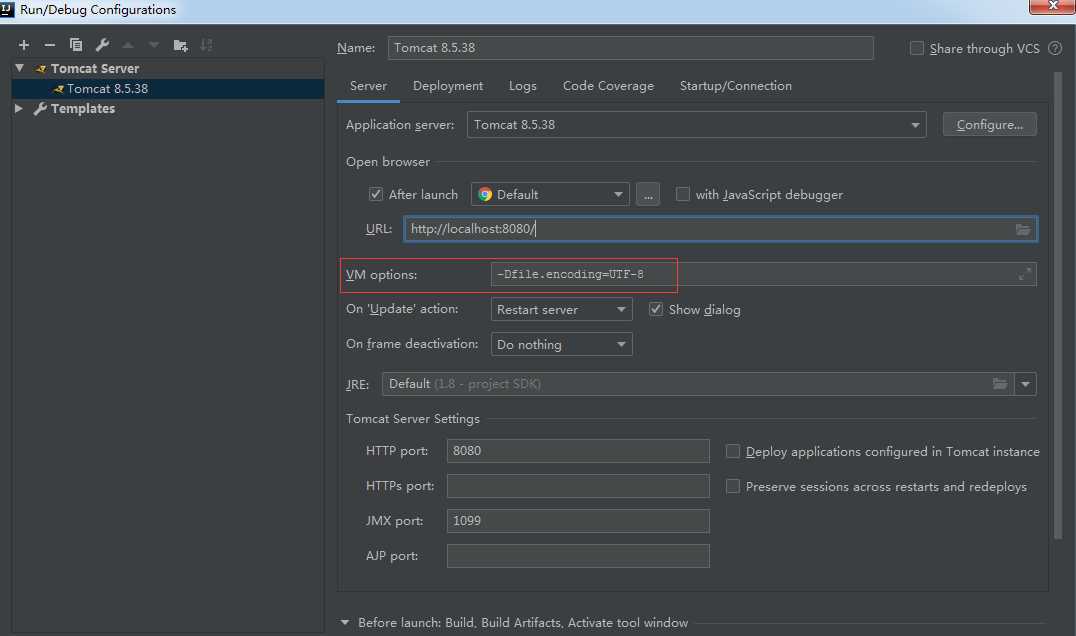The width and height of the screenshot is (1076, 636).
Task: Click the URL input field
Action: (x=721, y=229)
